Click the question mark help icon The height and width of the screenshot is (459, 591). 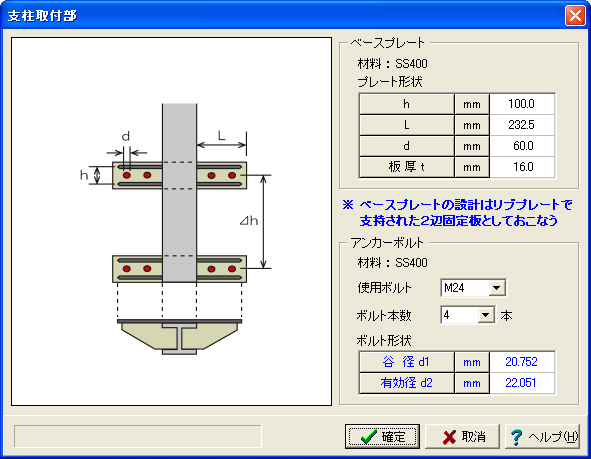pyautogui.click(x=516, y=437)
